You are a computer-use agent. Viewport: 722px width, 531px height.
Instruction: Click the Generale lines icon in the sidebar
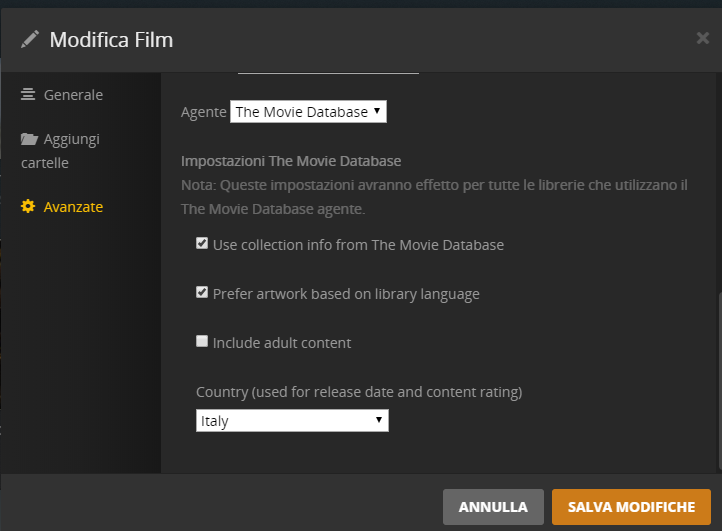click(28, 95)
